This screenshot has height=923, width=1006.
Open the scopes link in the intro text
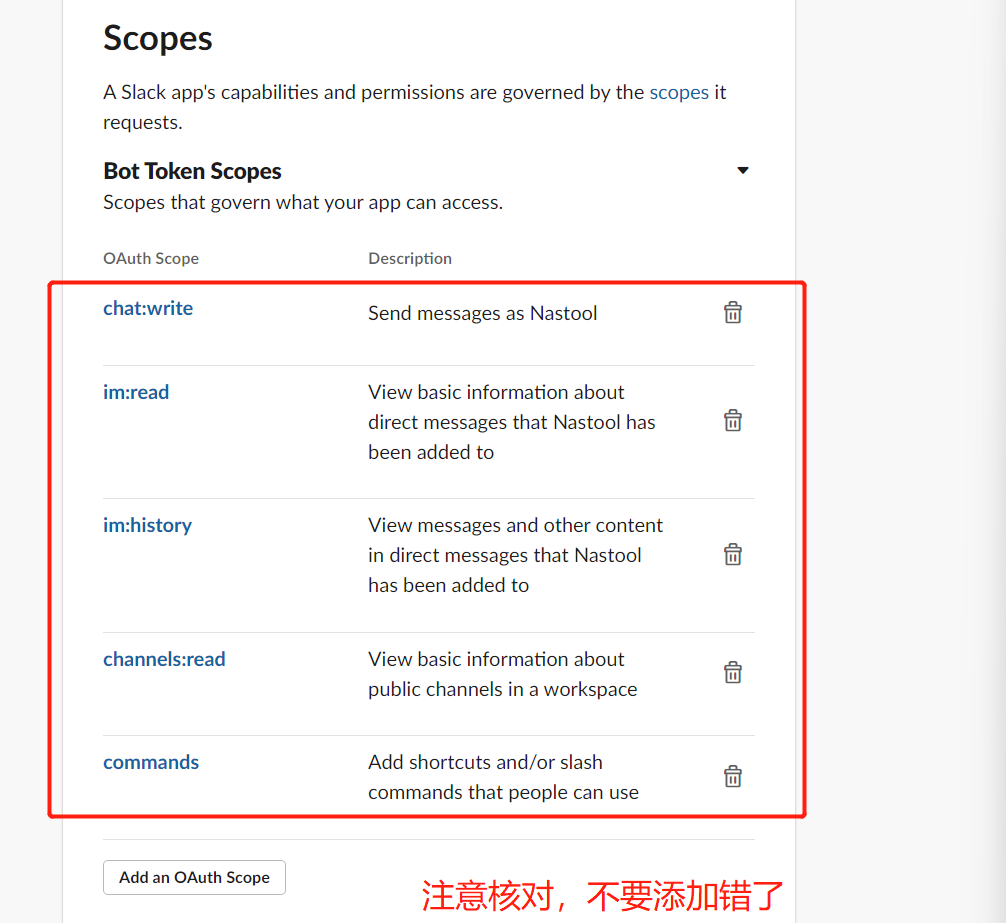coord(679,92)
